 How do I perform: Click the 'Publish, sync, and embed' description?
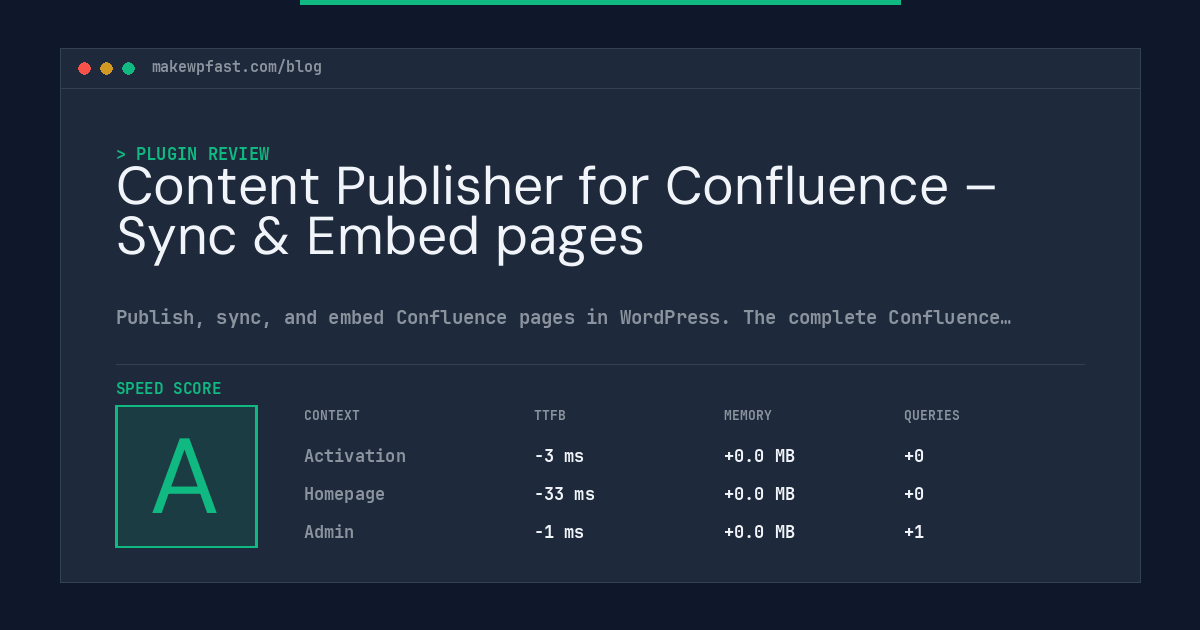tap(563, 318)
